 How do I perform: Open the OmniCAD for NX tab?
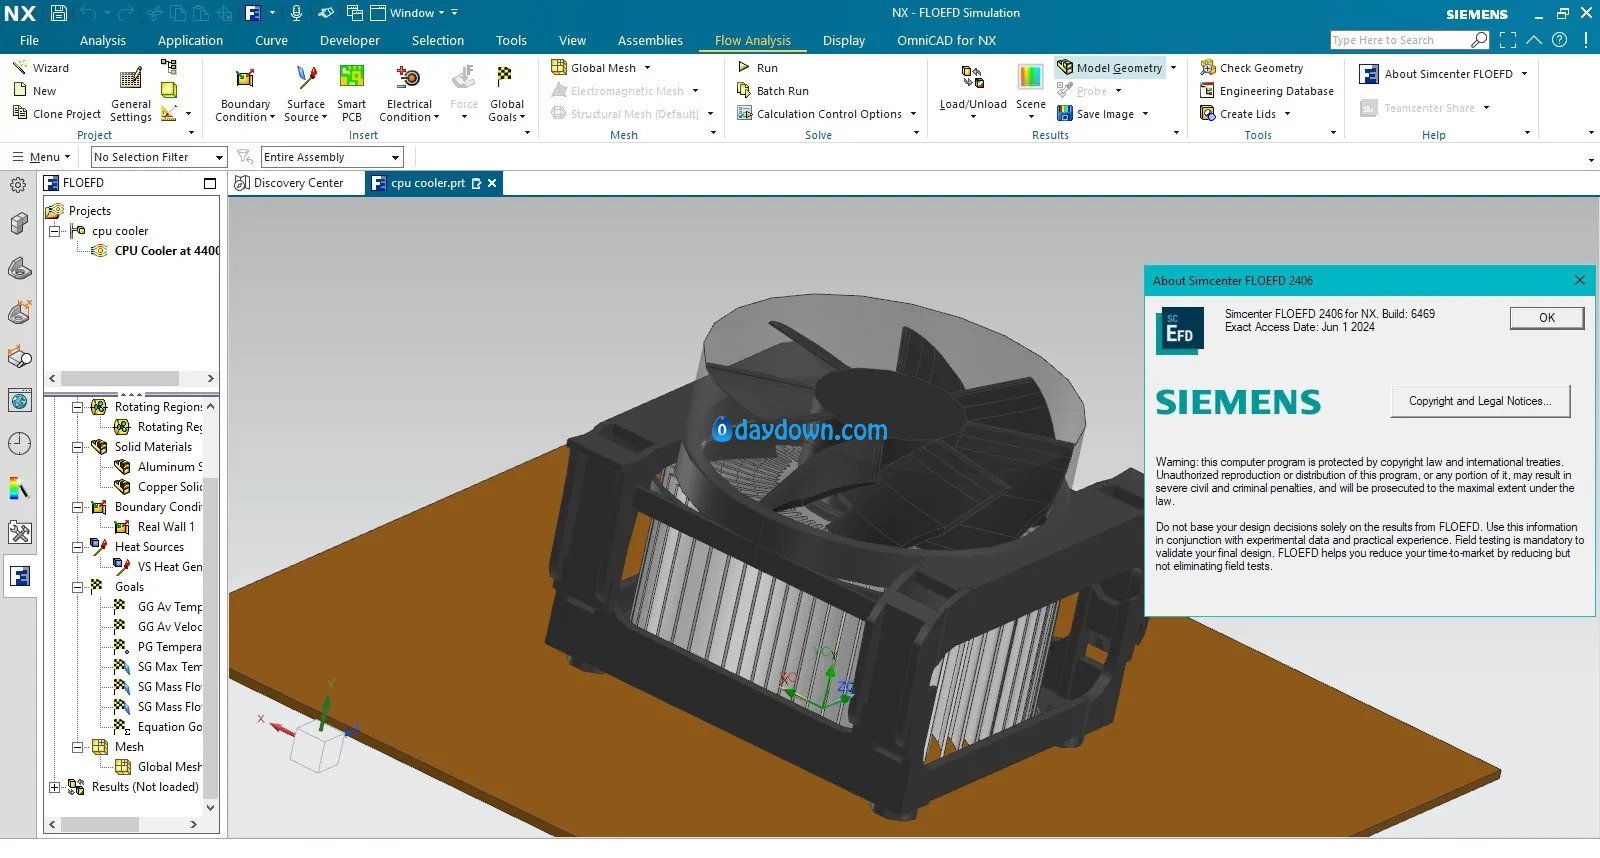tap(946, 41)
